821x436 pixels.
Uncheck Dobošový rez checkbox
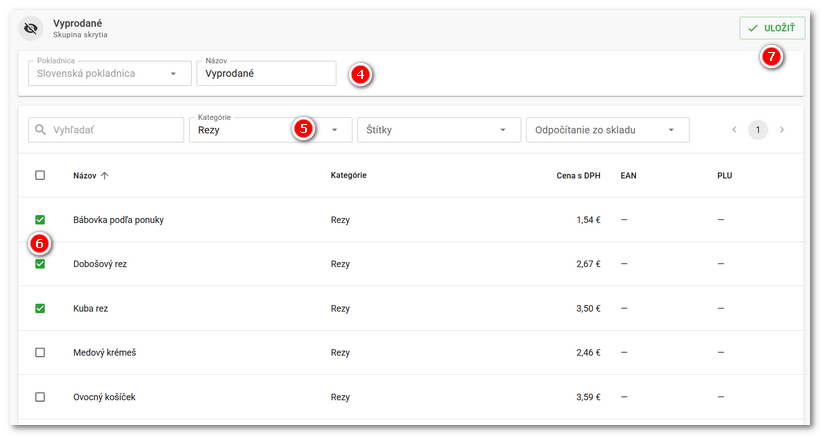tap(40, 264)
